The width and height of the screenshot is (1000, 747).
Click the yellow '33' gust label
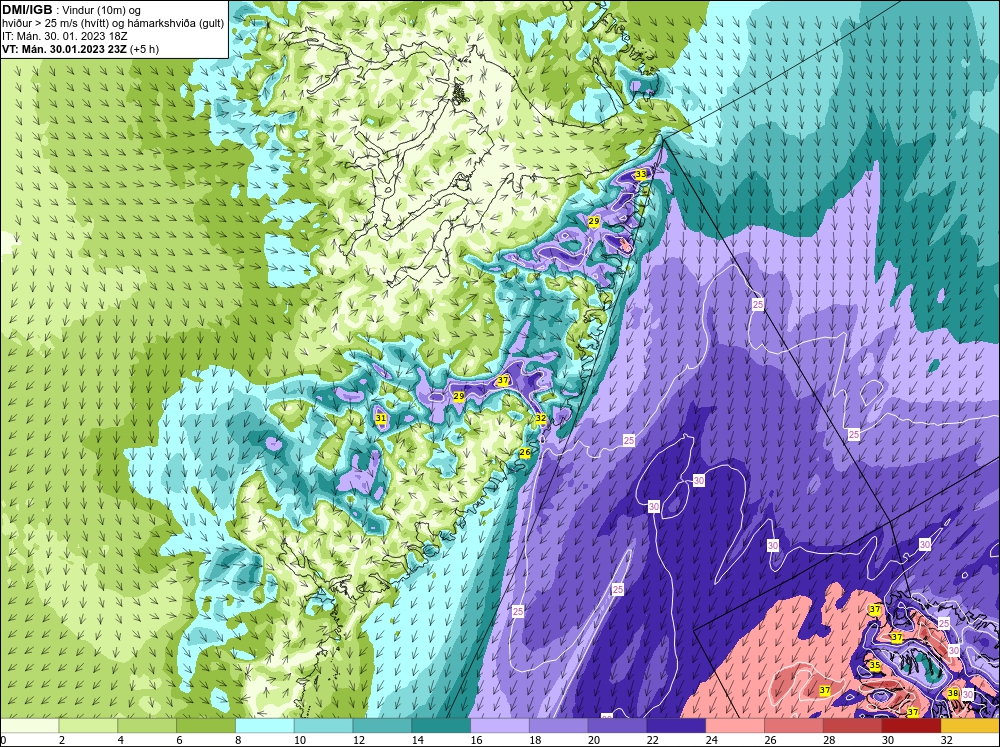(640, 174)
